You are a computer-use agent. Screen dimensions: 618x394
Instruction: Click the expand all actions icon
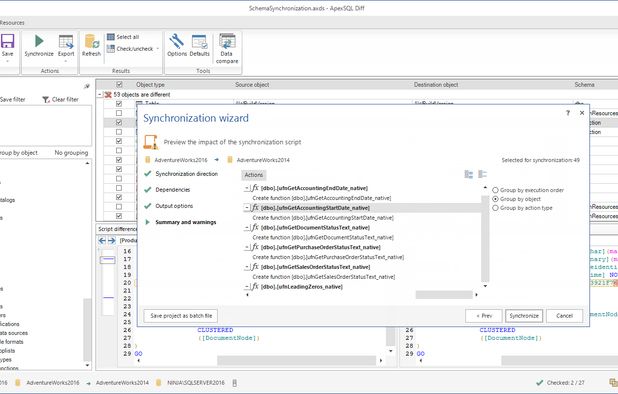pos(469,174)
